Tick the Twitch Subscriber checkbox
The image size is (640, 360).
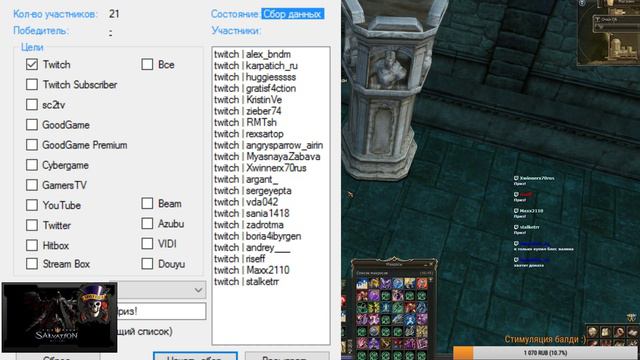tap(32, 84)
